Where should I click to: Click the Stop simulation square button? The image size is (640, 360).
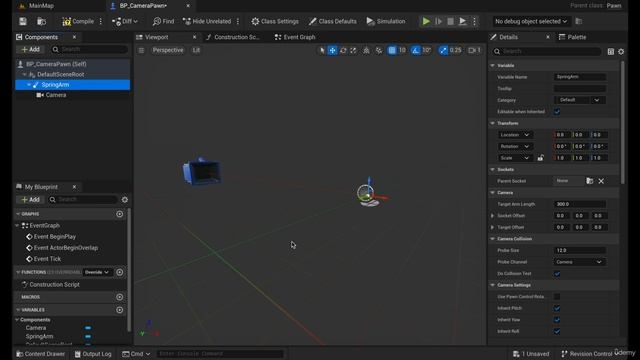[450, 21]
